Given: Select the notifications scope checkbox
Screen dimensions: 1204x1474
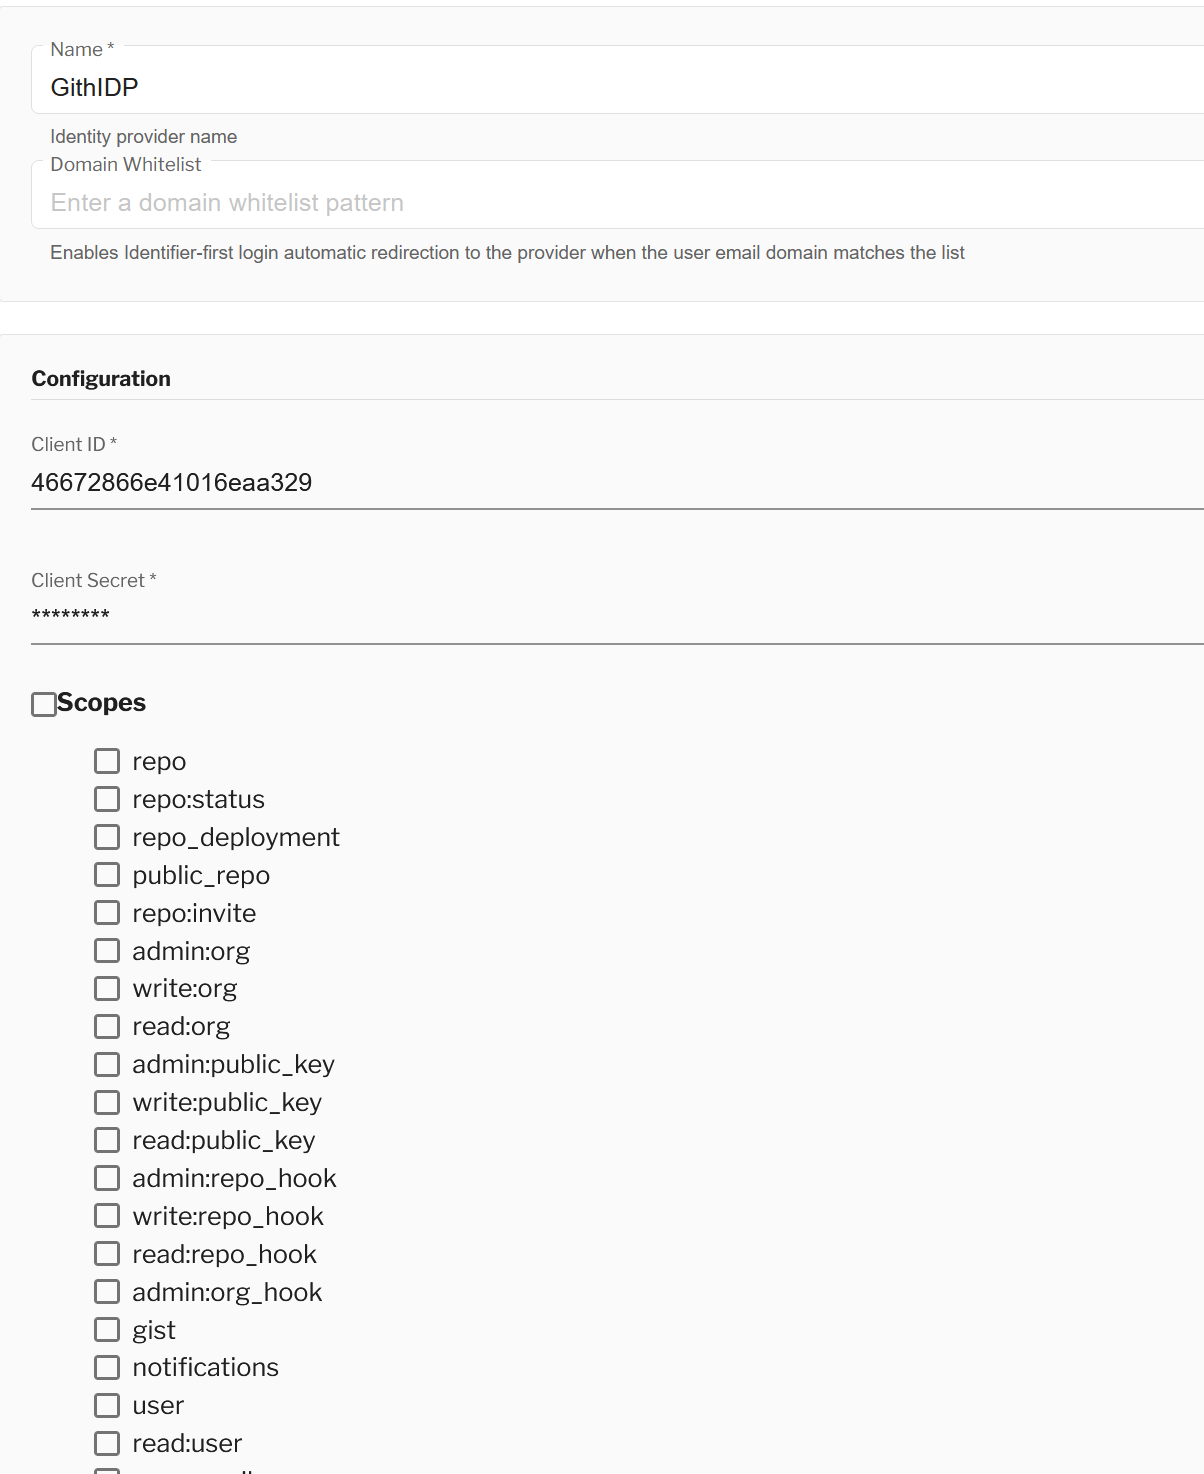Looking at the screenshot, I should (x=107, y=1368).
